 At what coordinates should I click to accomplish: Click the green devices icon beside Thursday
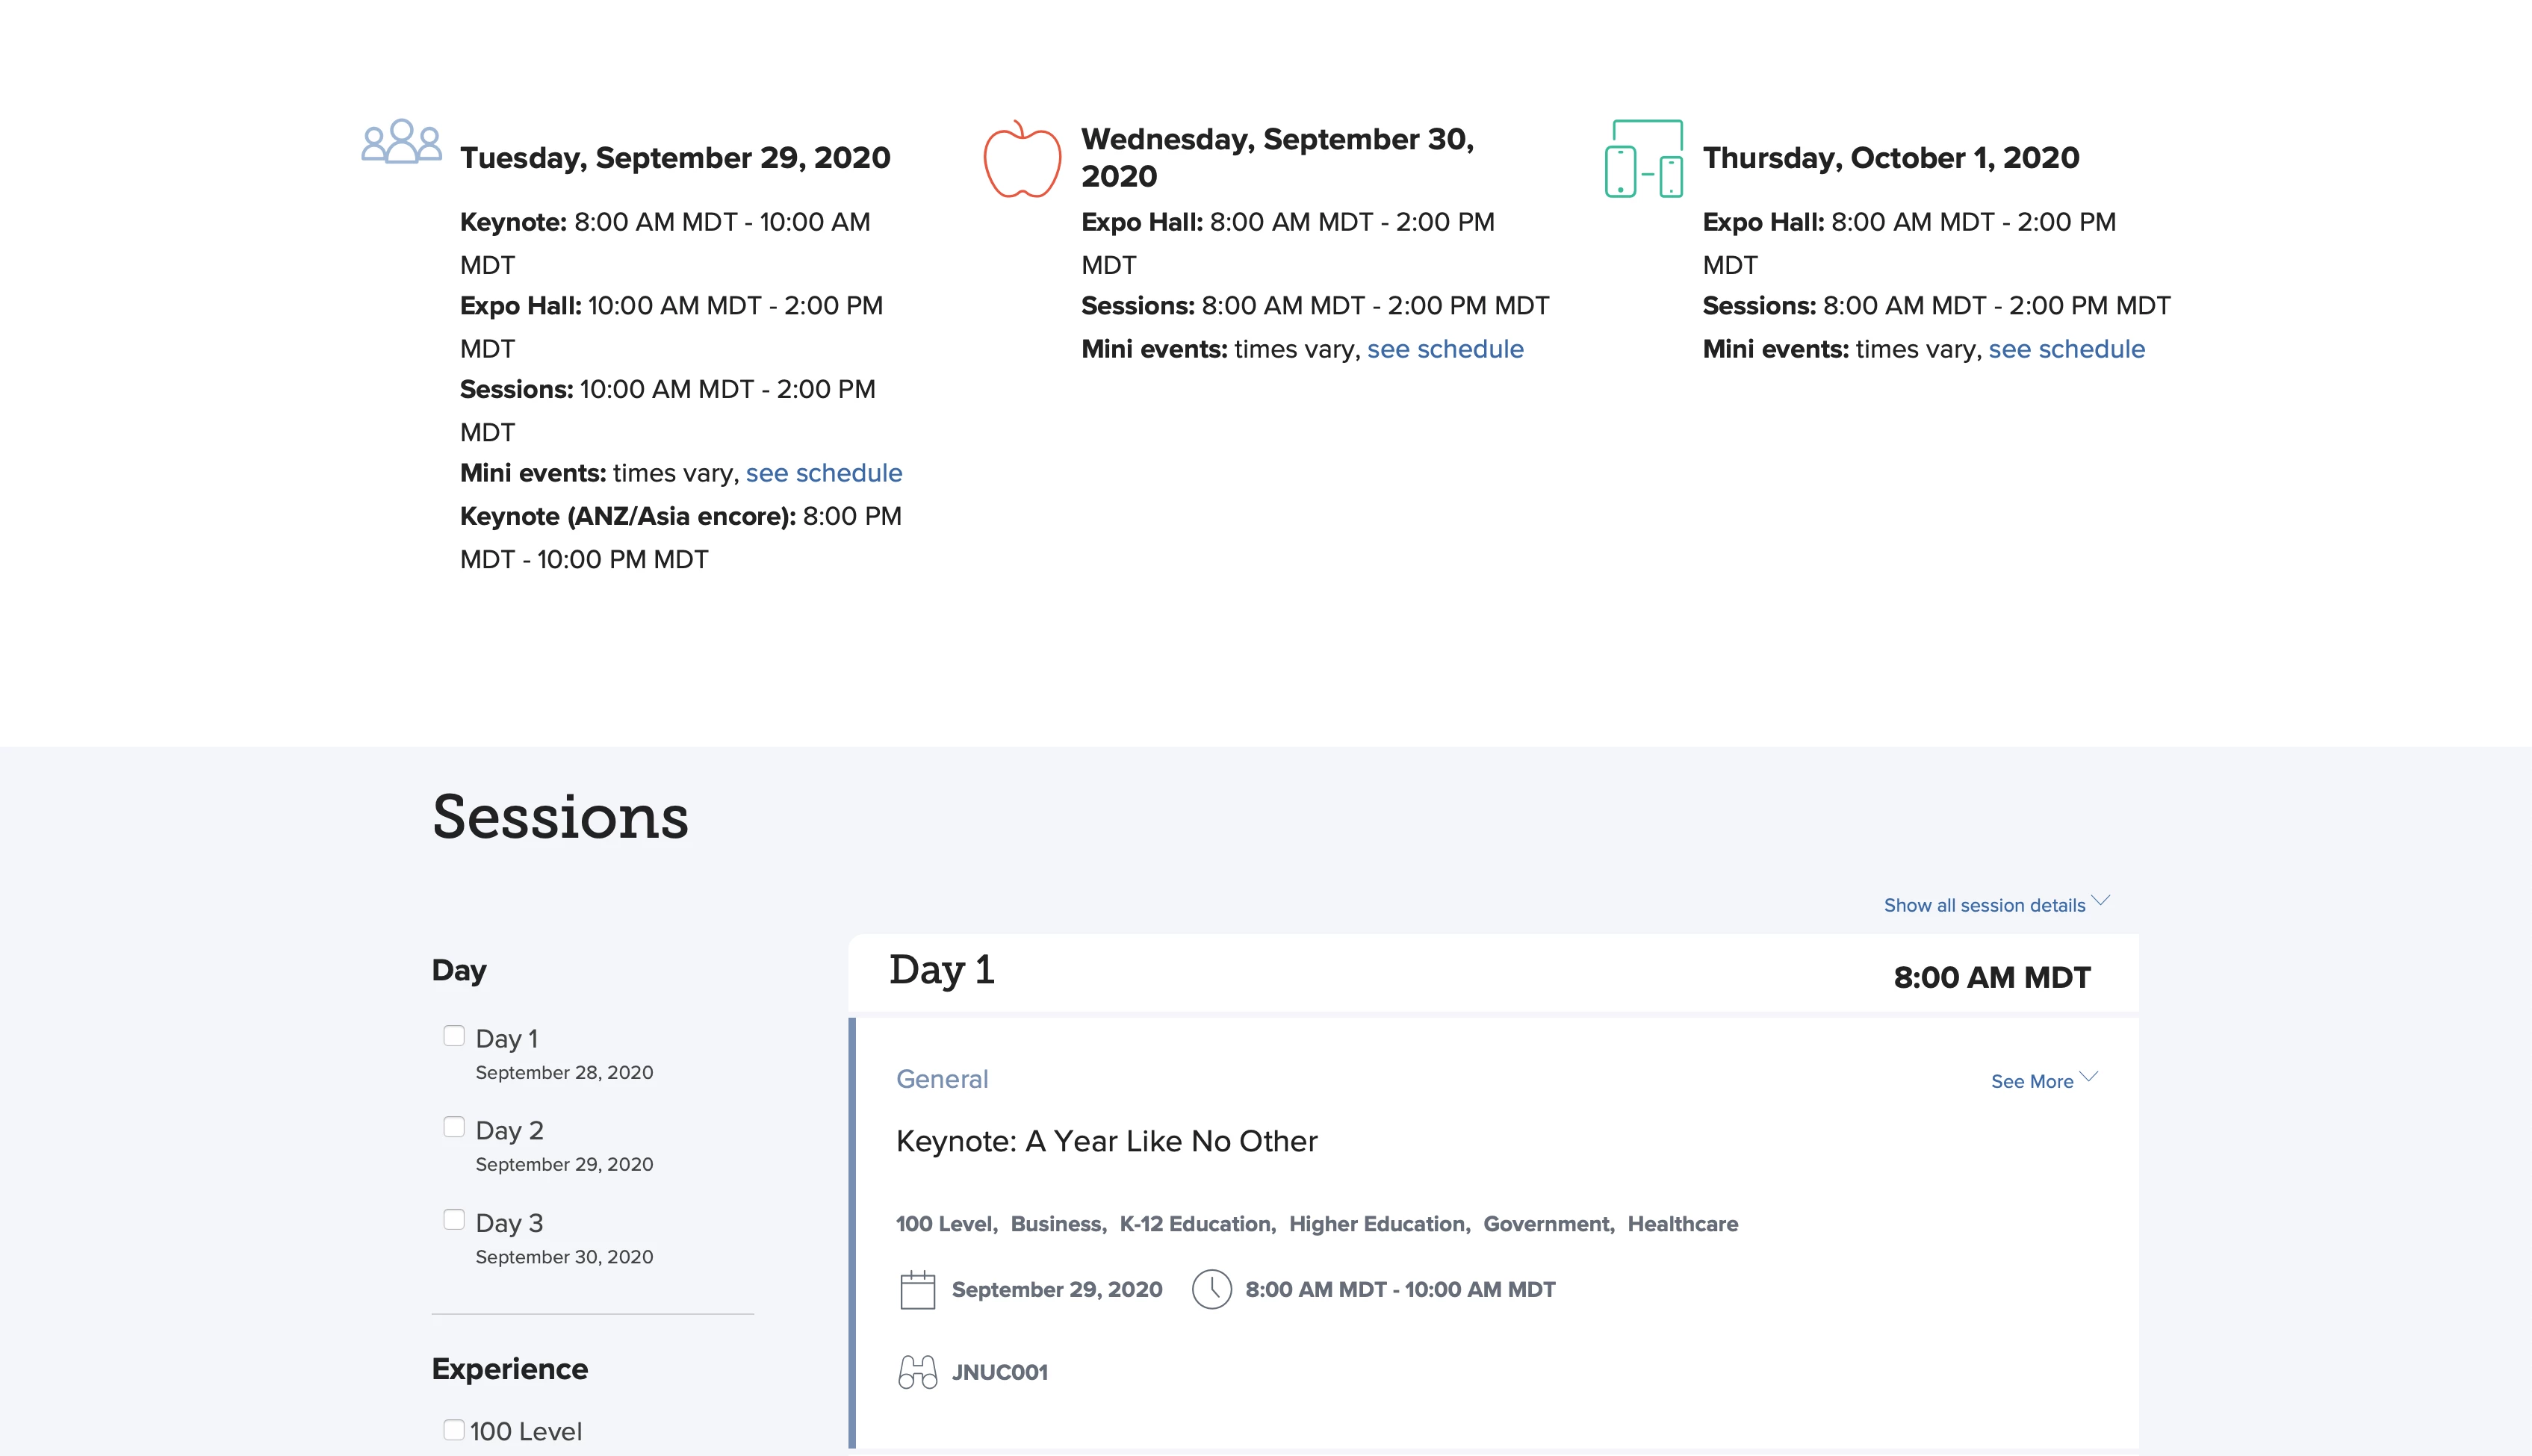1643,159
